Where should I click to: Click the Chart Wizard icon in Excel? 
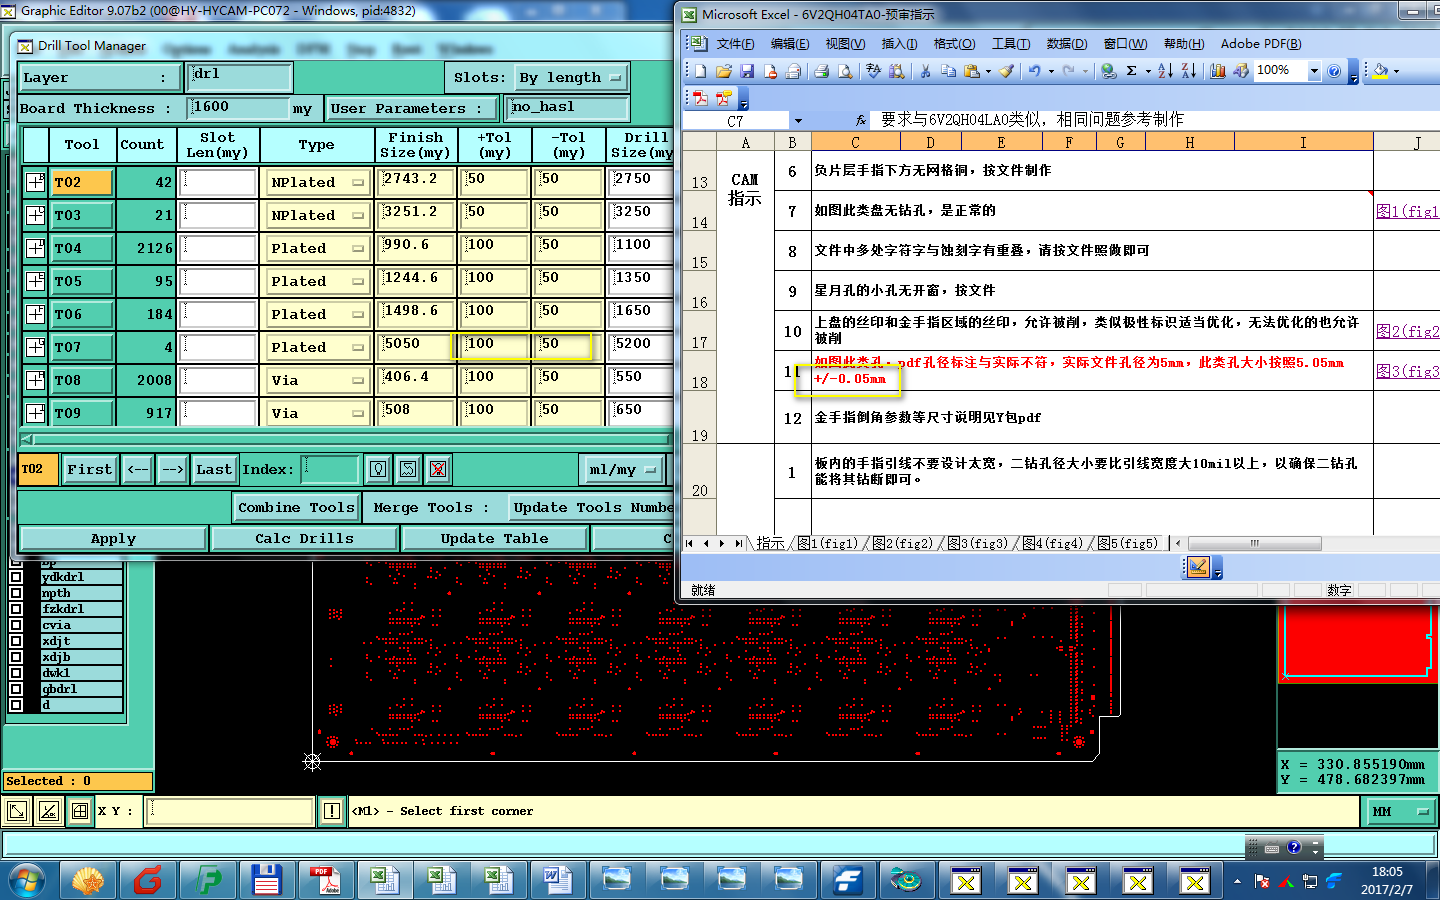tap(1217, 71)
